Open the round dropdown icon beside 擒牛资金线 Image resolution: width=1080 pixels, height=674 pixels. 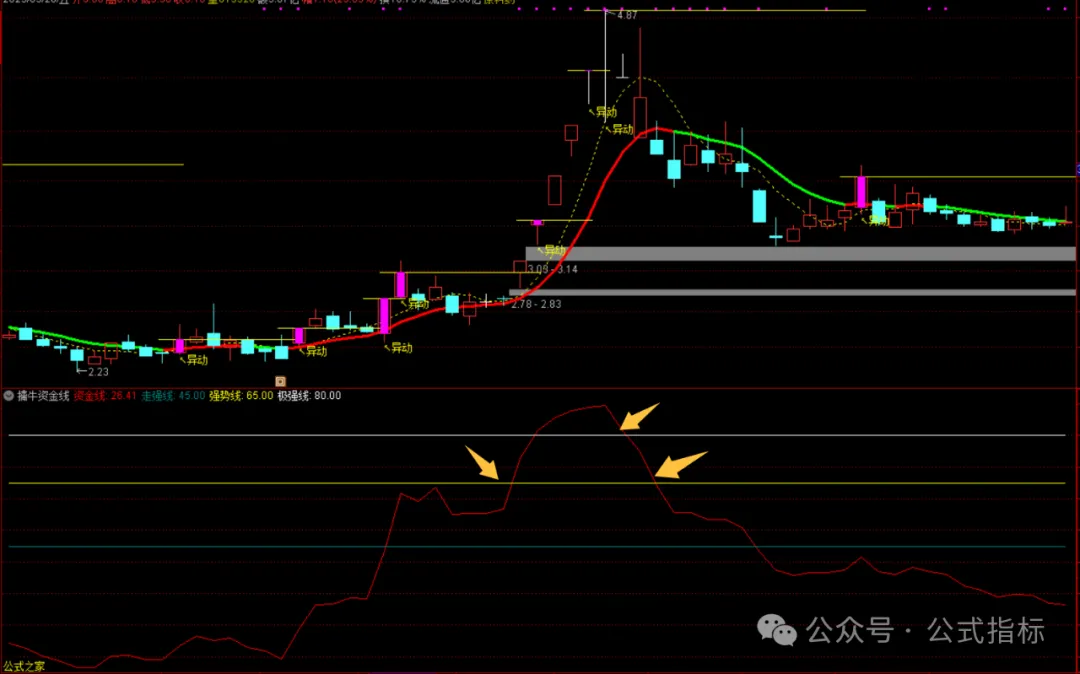point(8,396)
